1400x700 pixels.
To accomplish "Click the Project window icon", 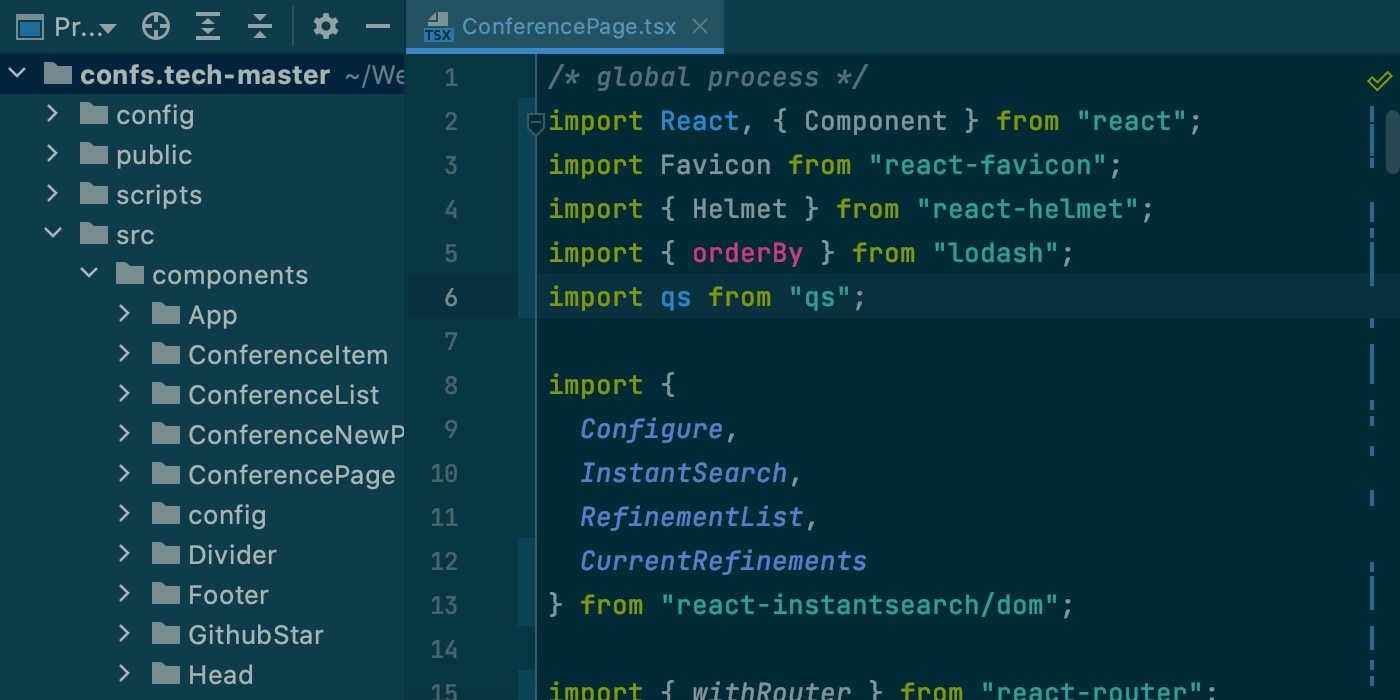I will tap(30, 27).
